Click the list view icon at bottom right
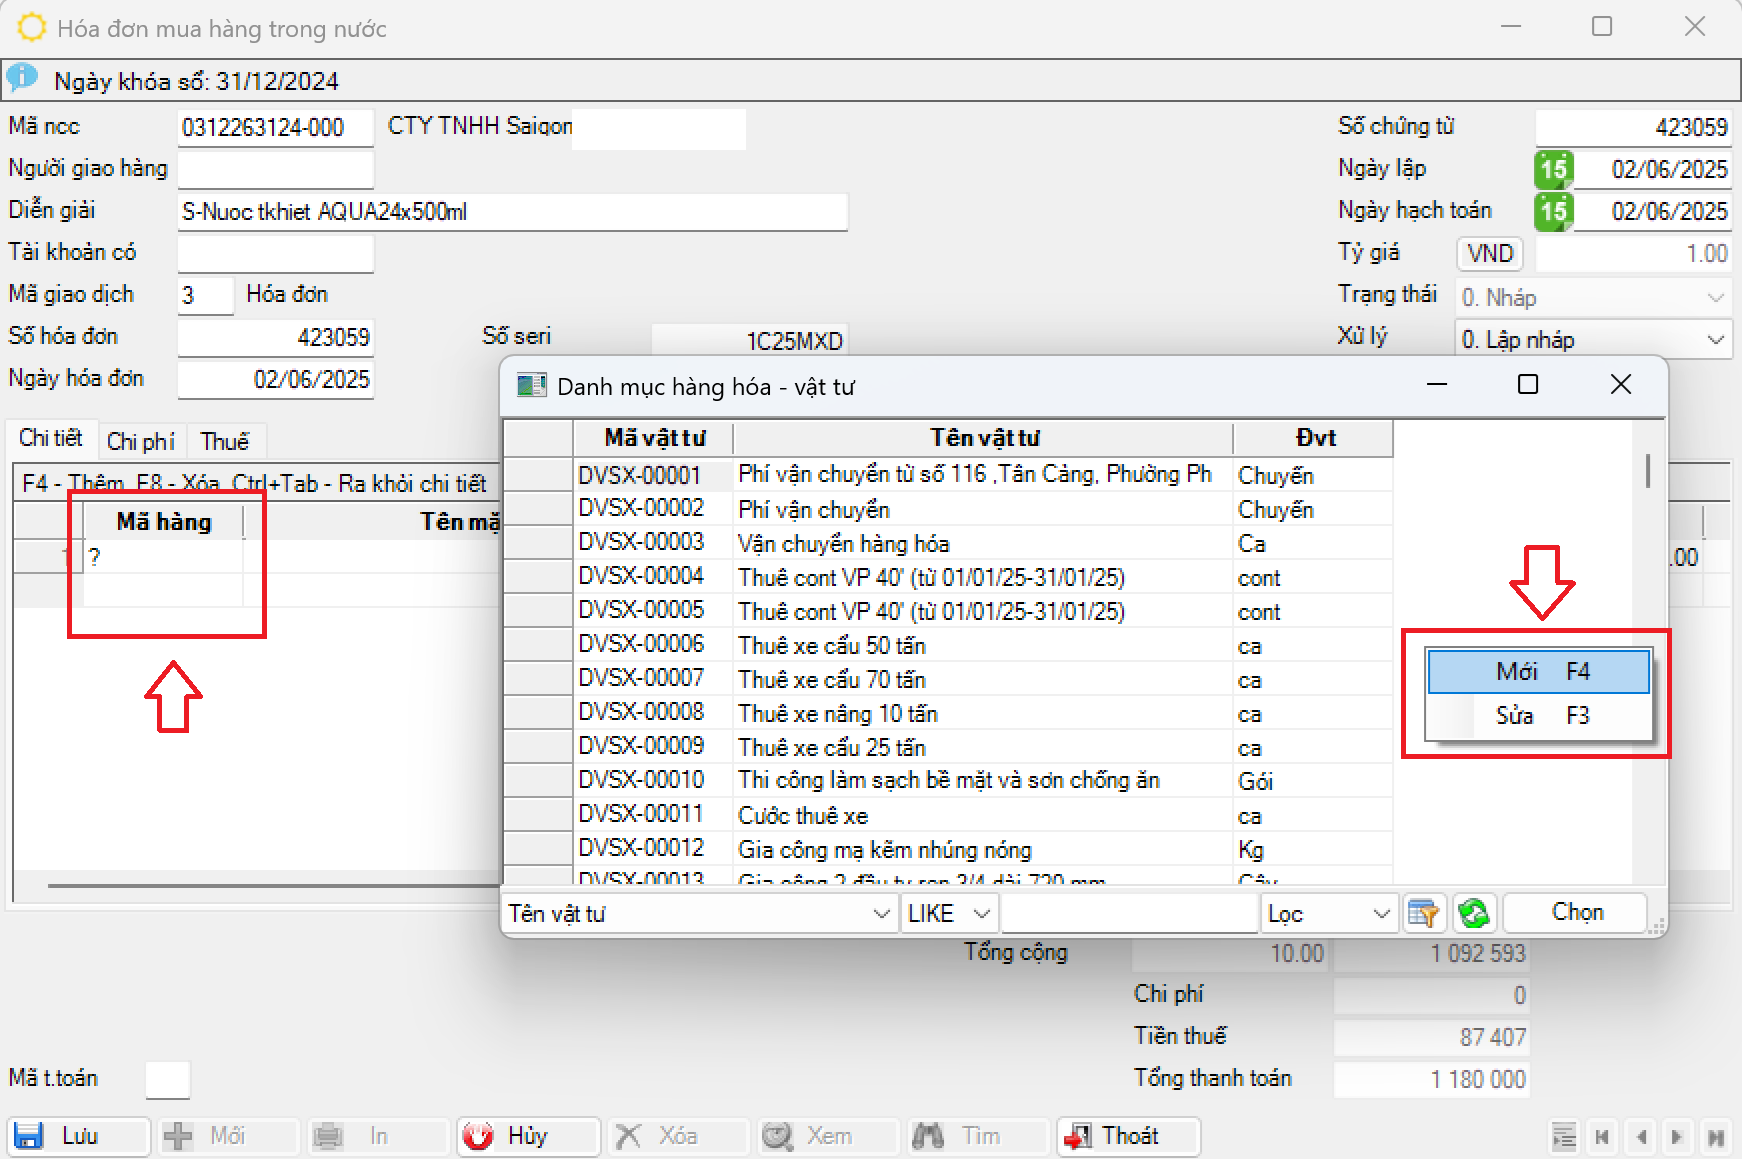Screen dimensions: 1742x1159 click(1564, 1137)
